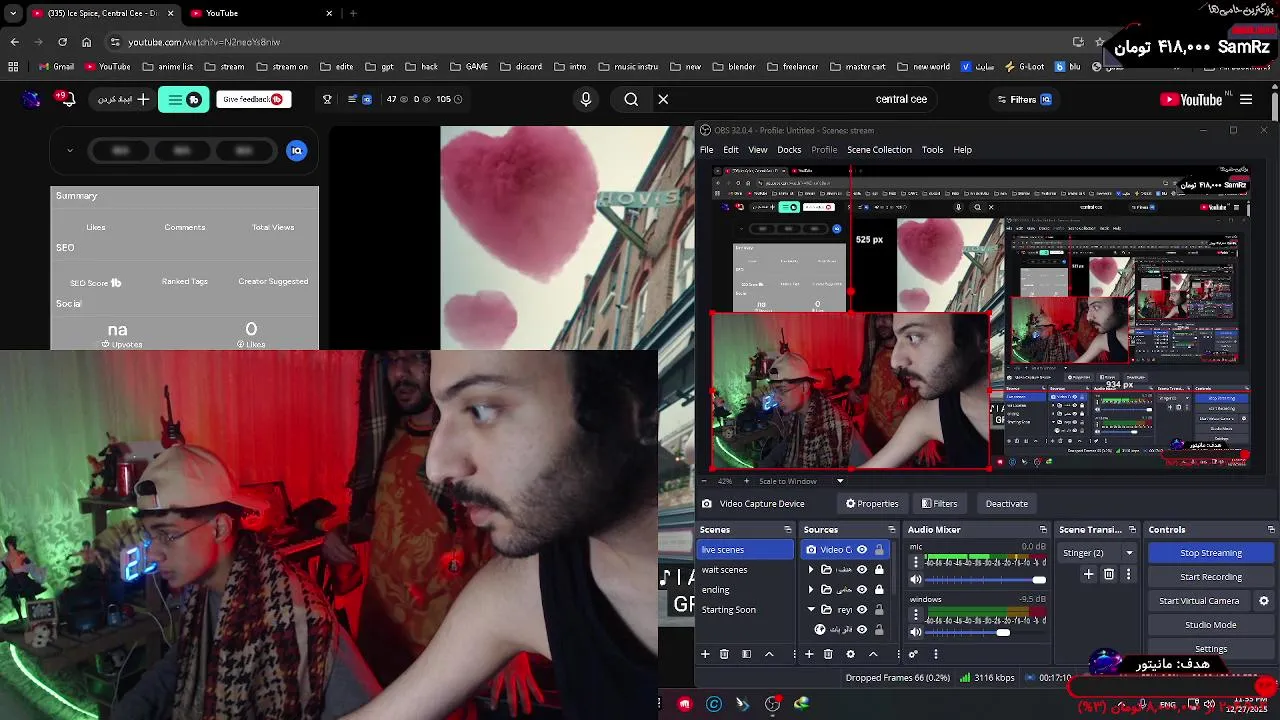
Task: Open source Filters button in OBS toolbar
Action: [x=940, y=504]
